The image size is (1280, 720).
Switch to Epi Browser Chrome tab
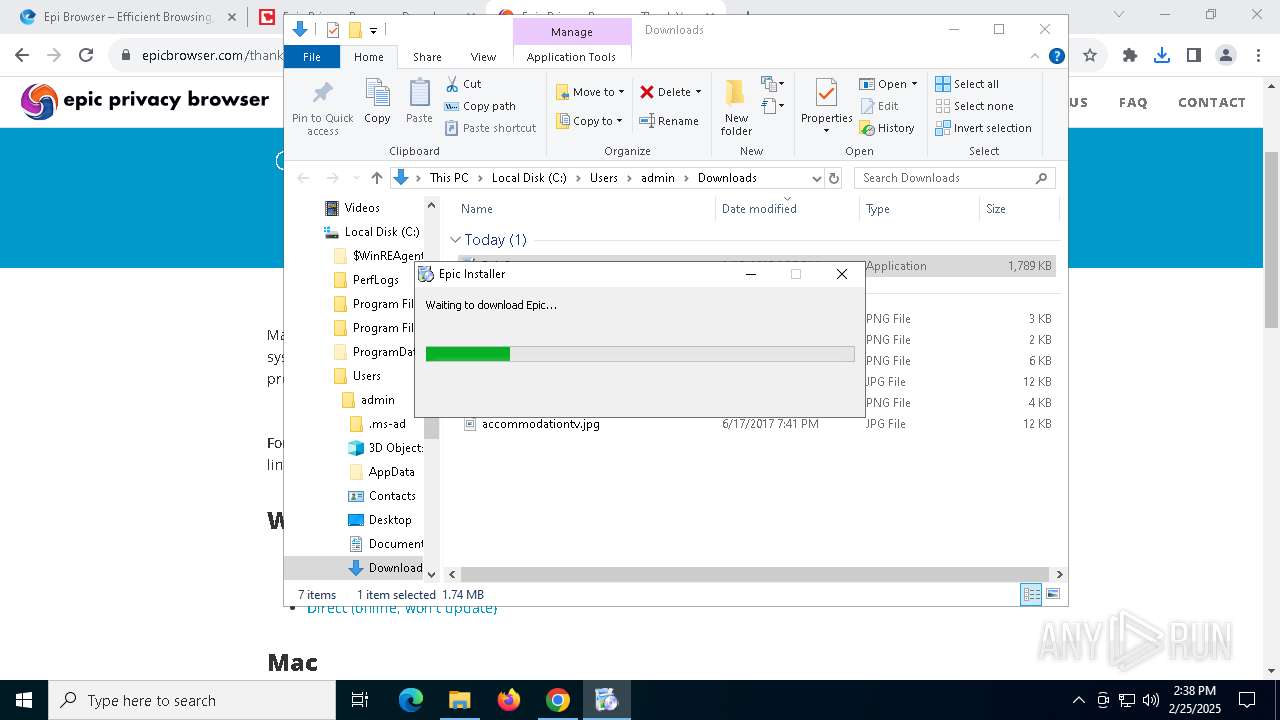[128, 17]
